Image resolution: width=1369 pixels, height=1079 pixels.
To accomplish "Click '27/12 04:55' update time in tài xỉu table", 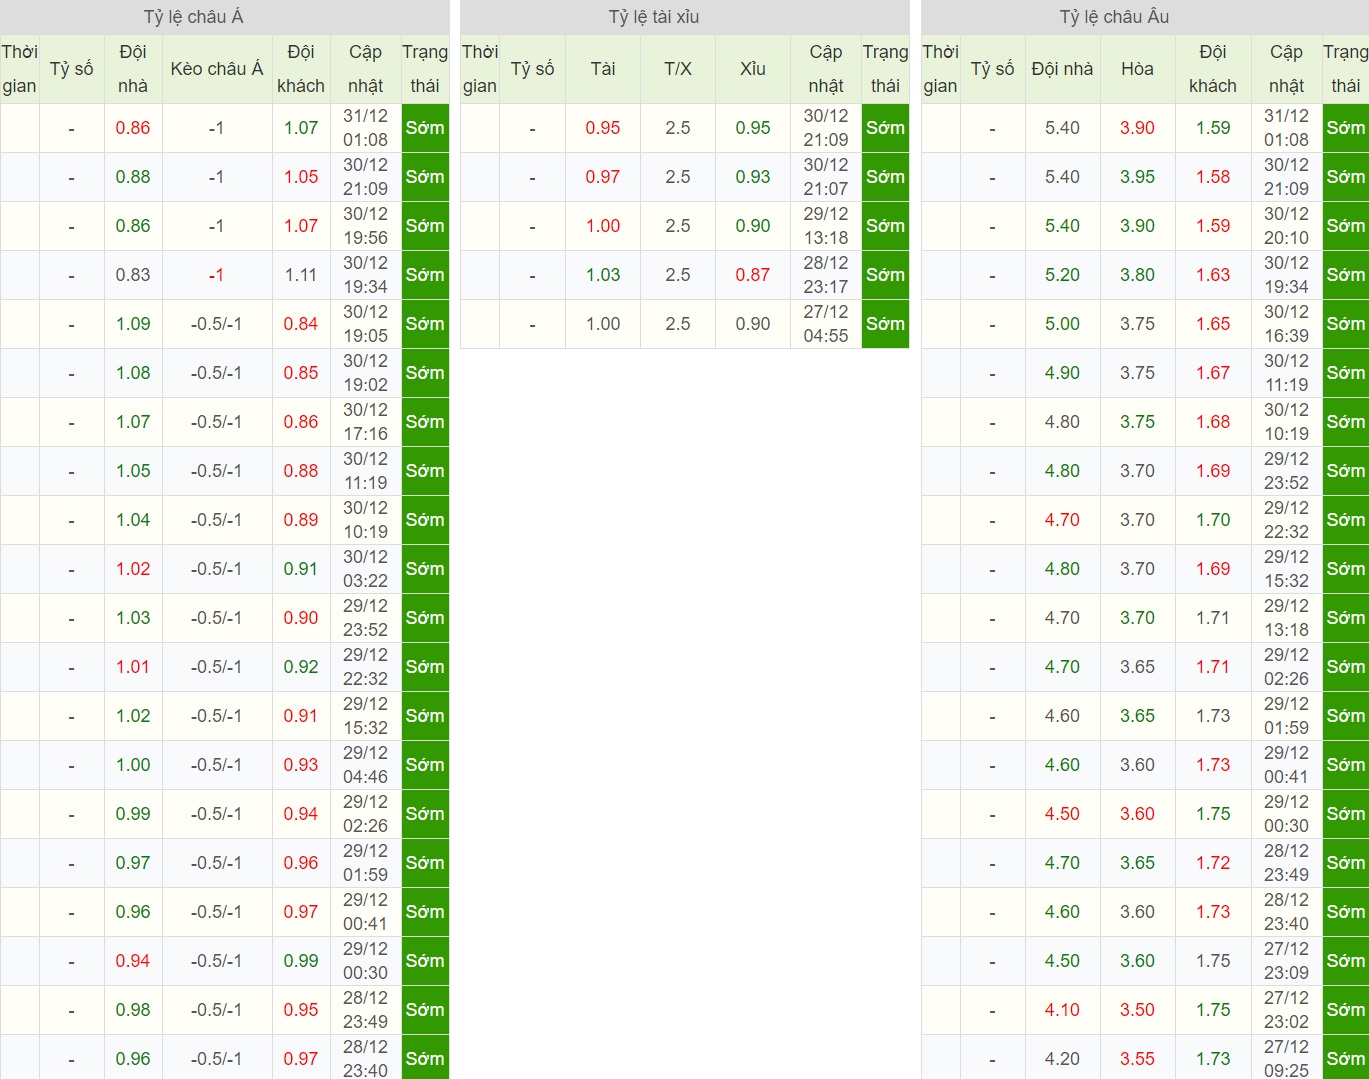I will [x=826, y=324].
